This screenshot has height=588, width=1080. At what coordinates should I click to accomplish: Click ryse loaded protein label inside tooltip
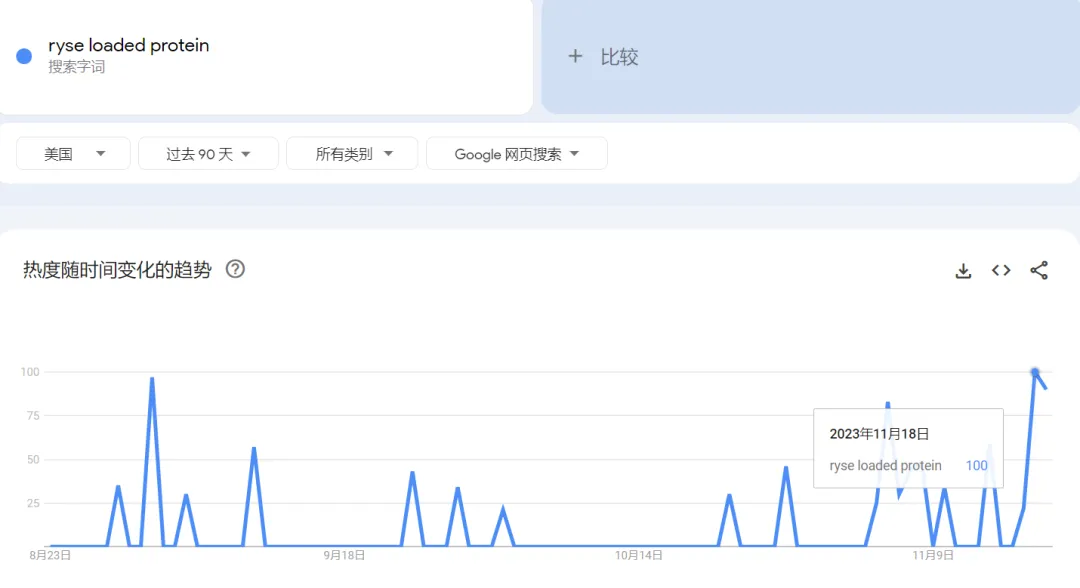(885, 465)
